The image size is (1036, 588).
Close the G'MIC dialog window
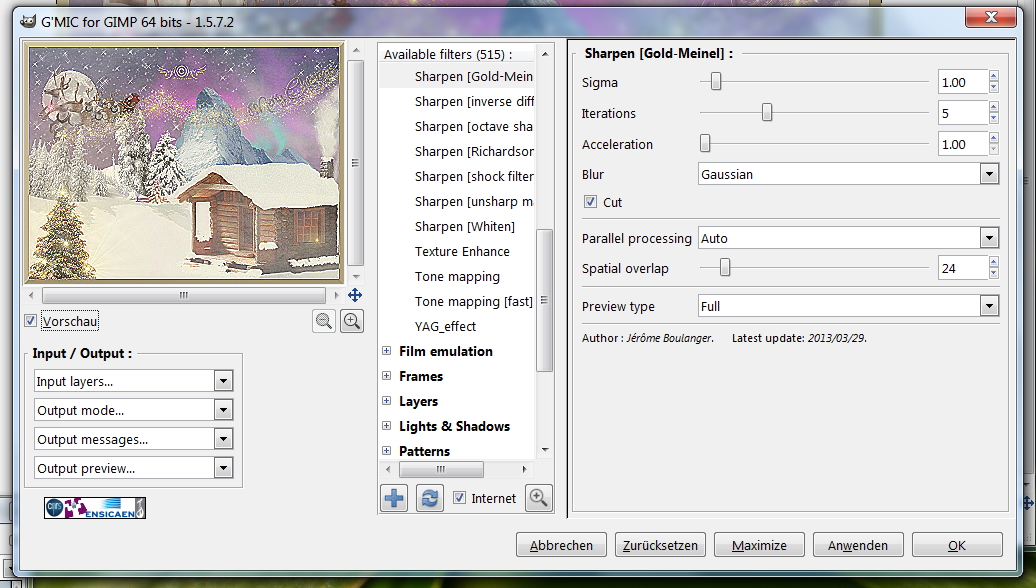click(x=990, y=17)
